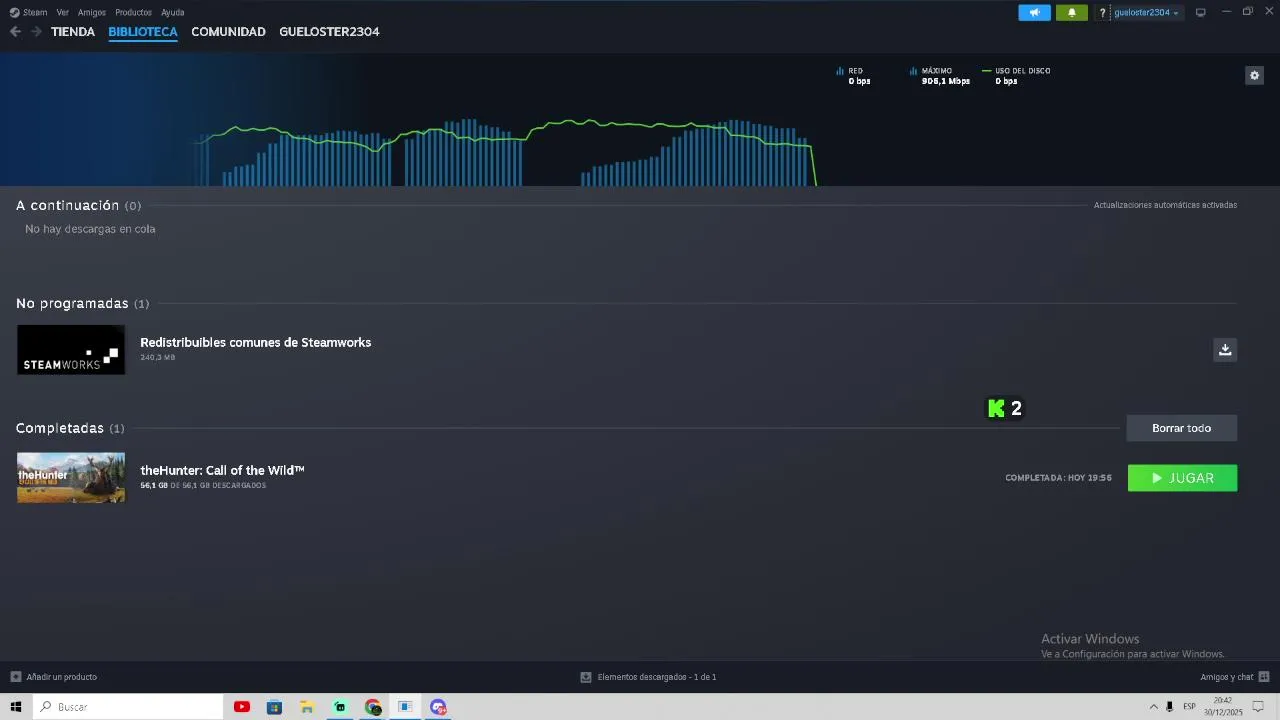
Task: Open the TIENDA tab
Action: pyautogui.click(x=73, y=32)
